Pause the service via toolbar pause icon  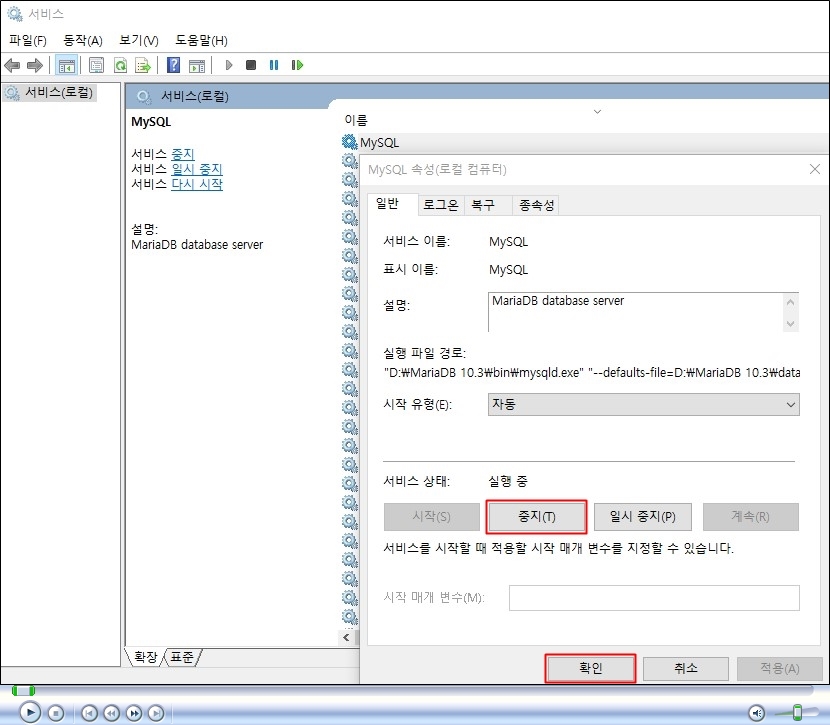click(274, 65)
